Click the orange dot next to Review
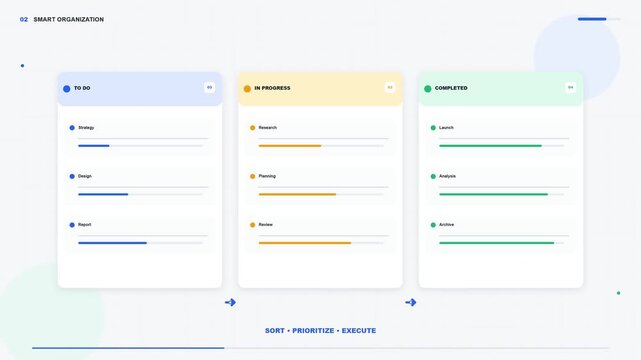The height and width of the screenshot is (360, 641). [253, 225]
